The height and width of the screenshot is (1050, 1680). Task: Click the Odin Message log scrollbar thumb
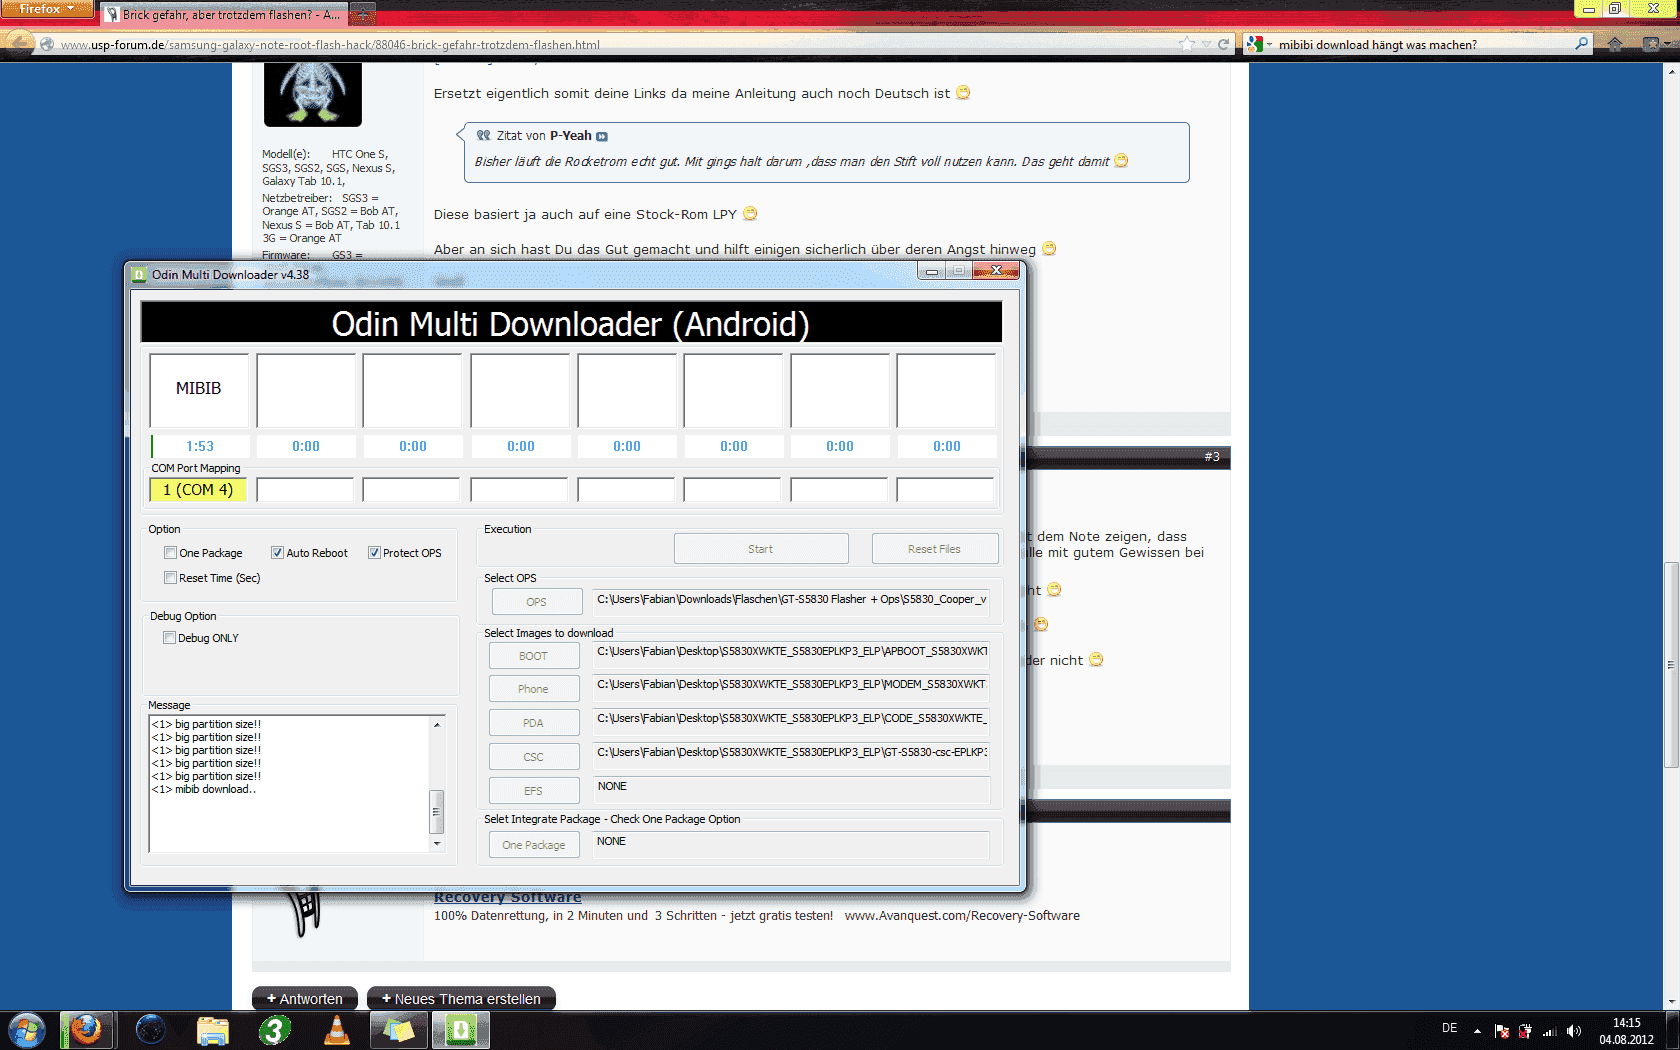436,812
